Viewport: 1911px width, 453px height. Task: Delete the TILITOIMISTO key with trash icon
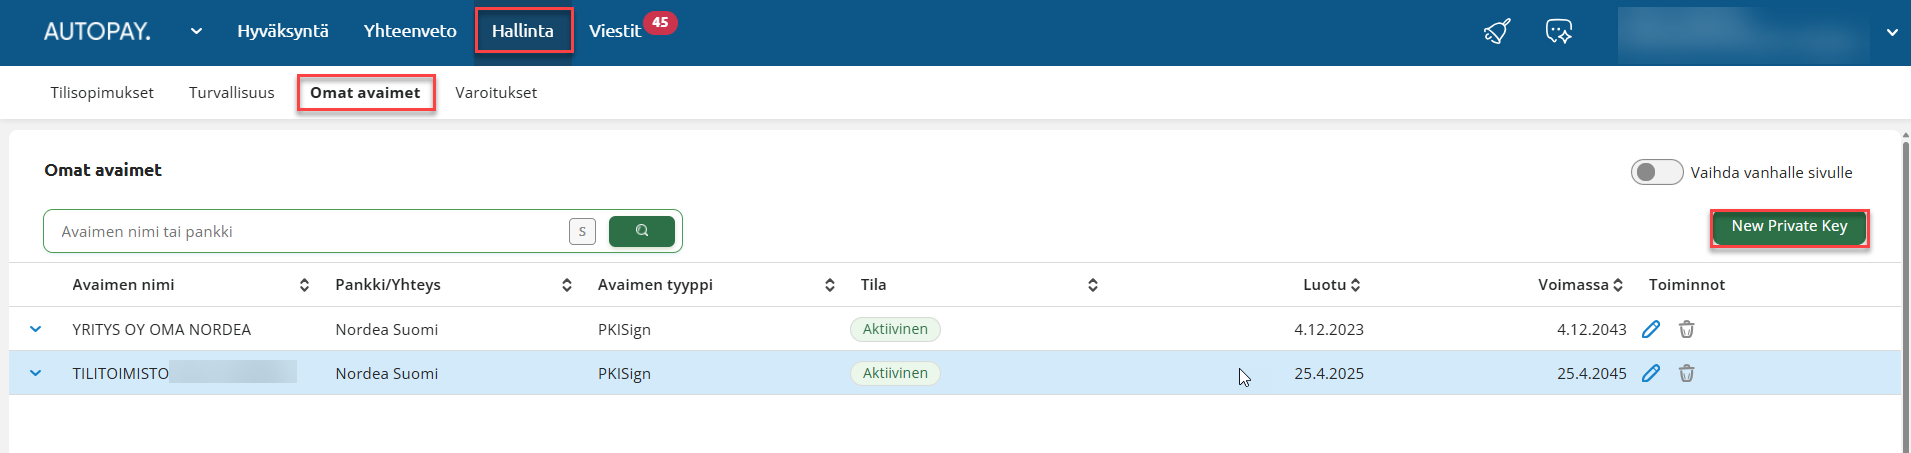point(1686,373)
